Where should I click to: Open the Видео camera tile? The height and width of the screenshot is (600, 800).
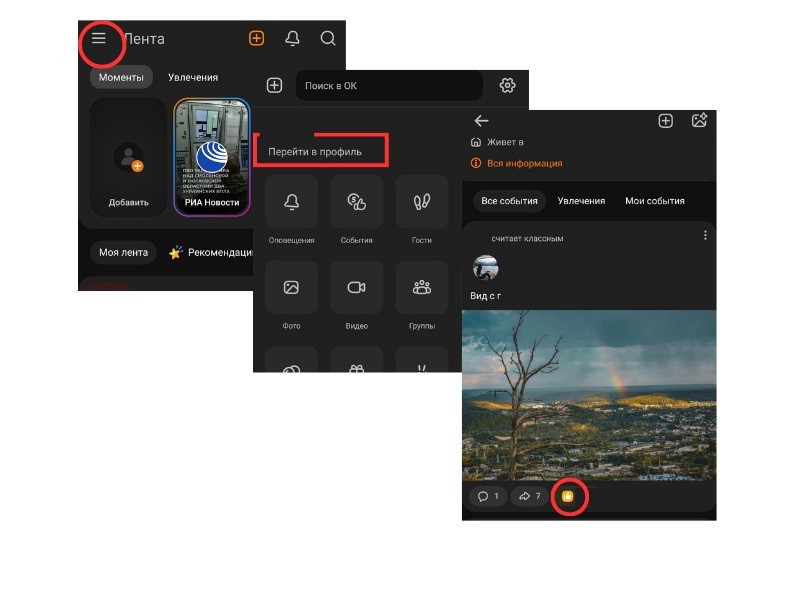click(356, 288)
